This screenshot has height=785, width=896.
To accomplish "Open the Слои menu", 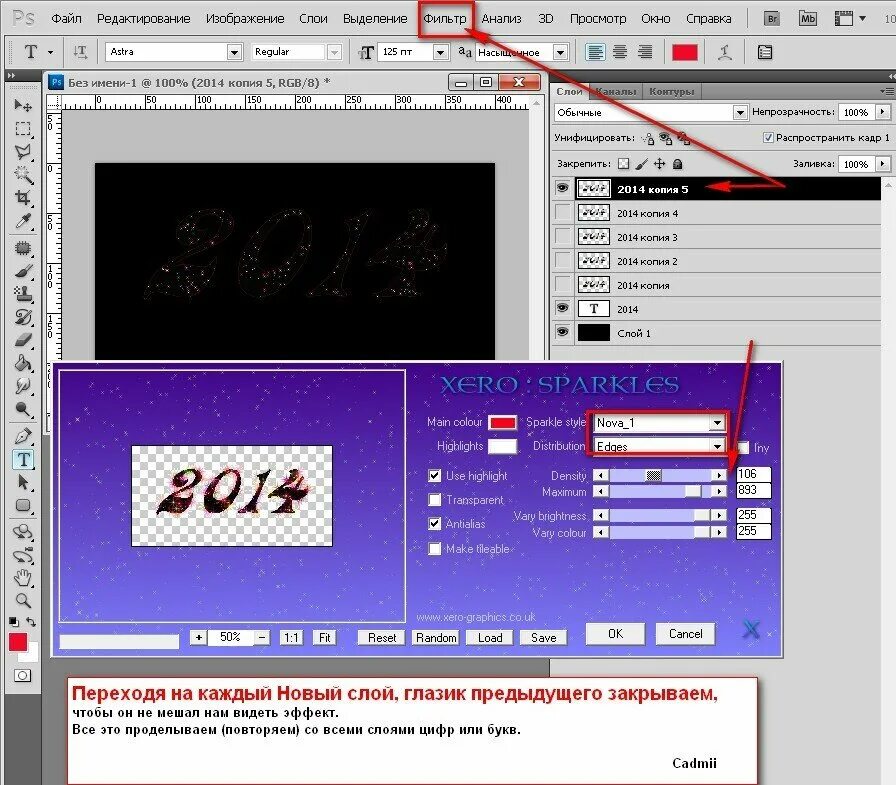I will [313, 18].
